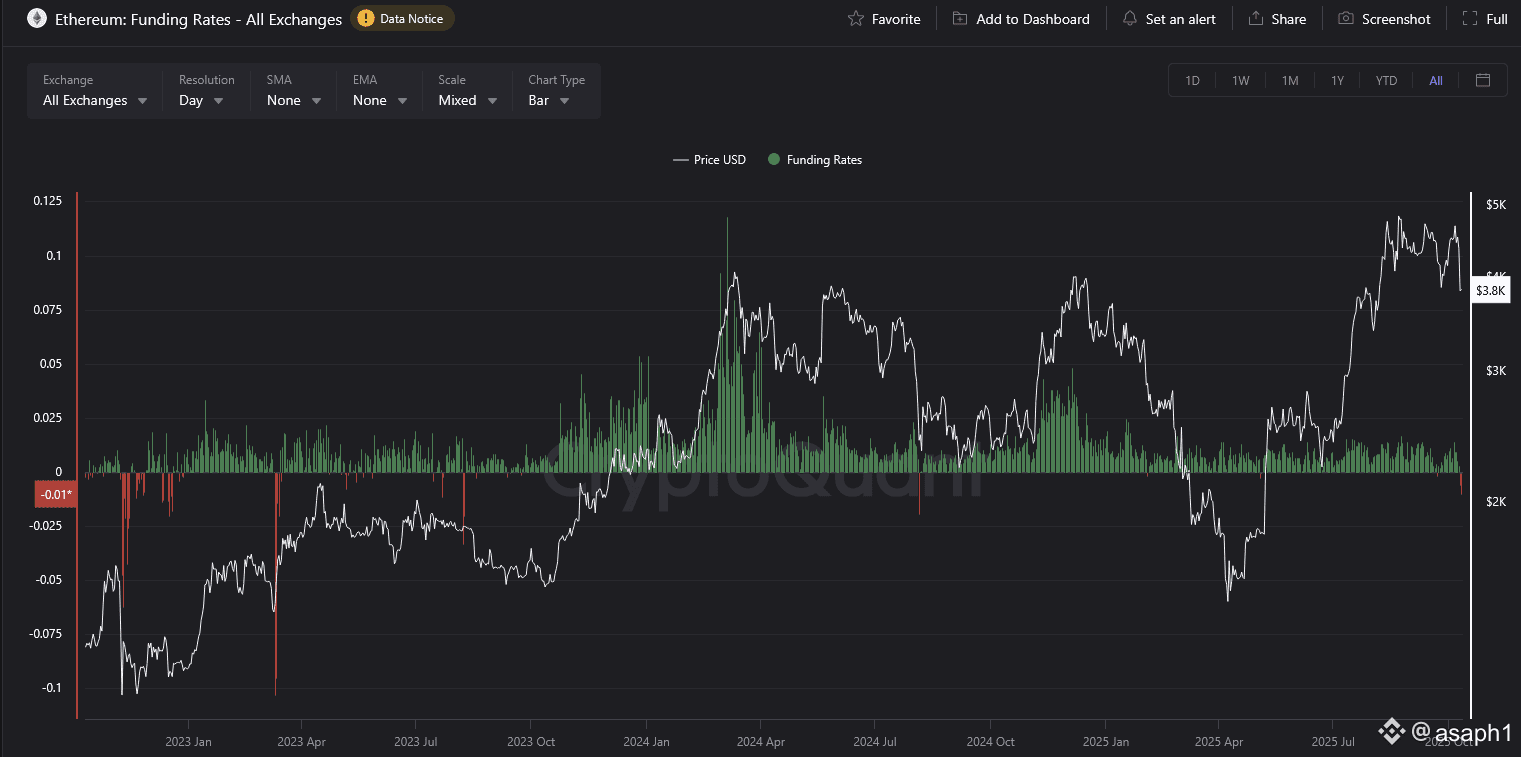1521x757 pixels.
Task: Select the 1Y time range tab
Action: click(x=1337, y=81)
